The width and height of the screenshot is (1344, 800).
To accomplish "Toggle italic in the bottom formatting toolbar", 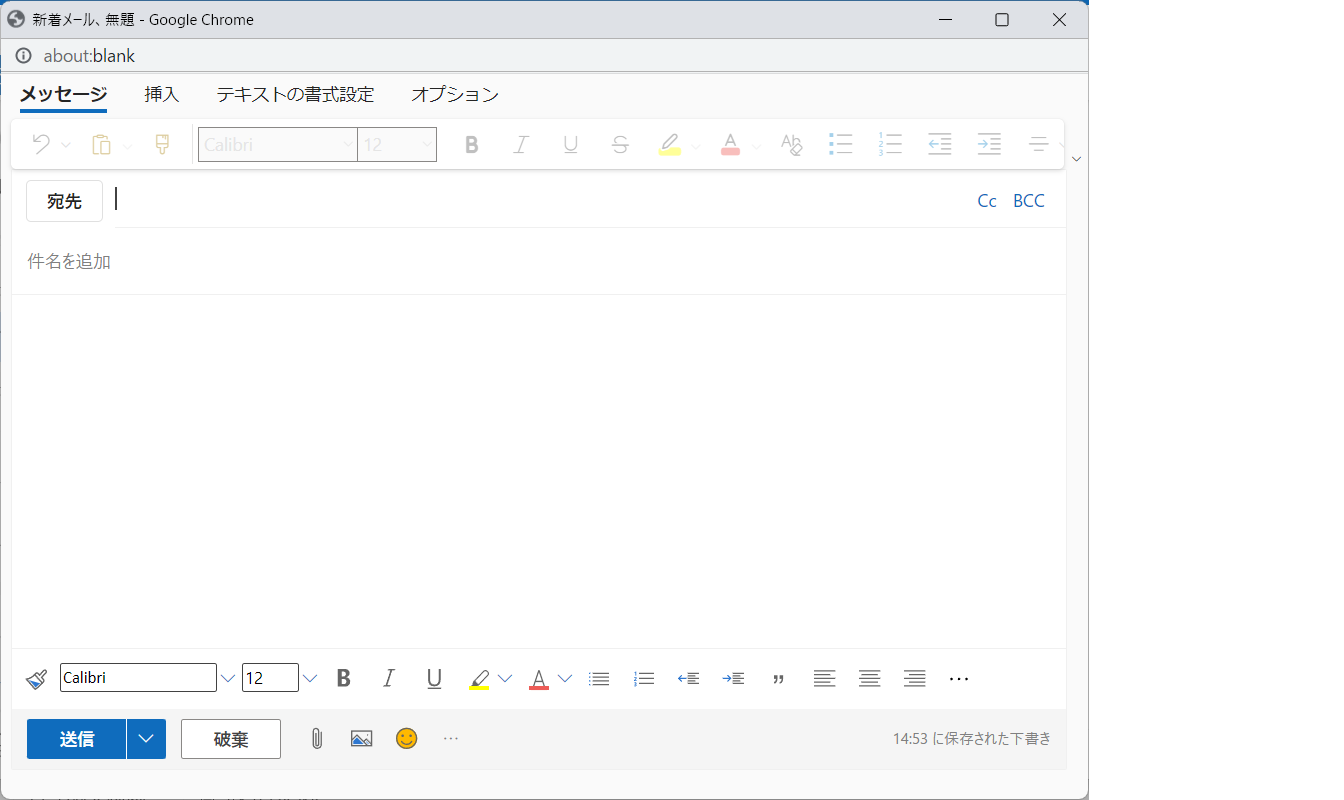I will (x=389, y=679).
